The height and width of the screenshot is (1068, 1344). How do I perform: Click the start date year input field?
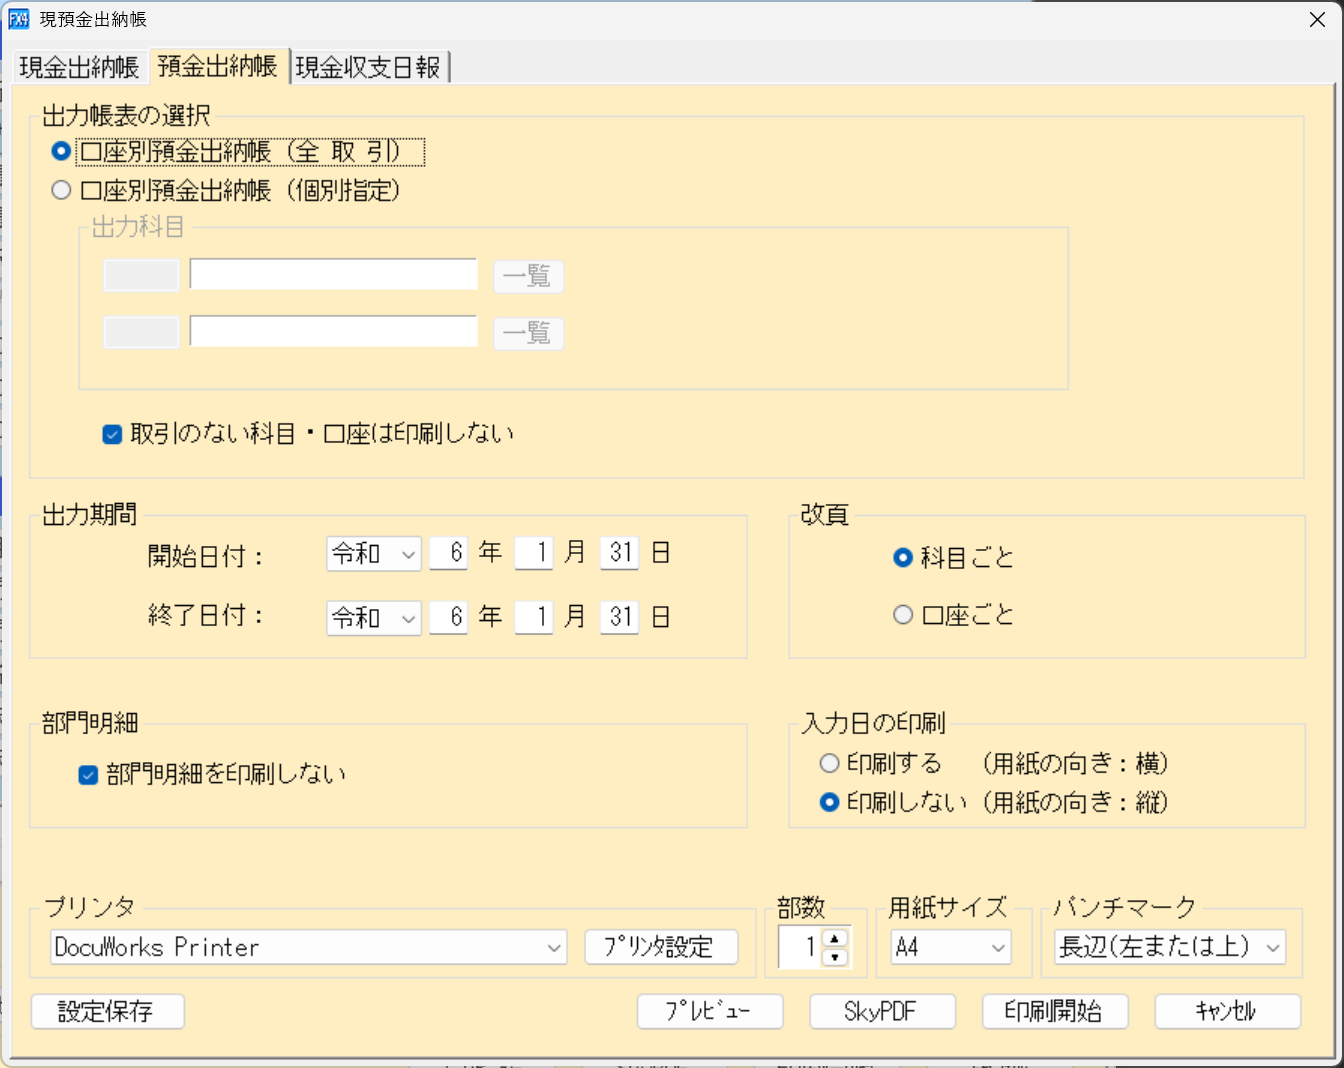[448, 553]
